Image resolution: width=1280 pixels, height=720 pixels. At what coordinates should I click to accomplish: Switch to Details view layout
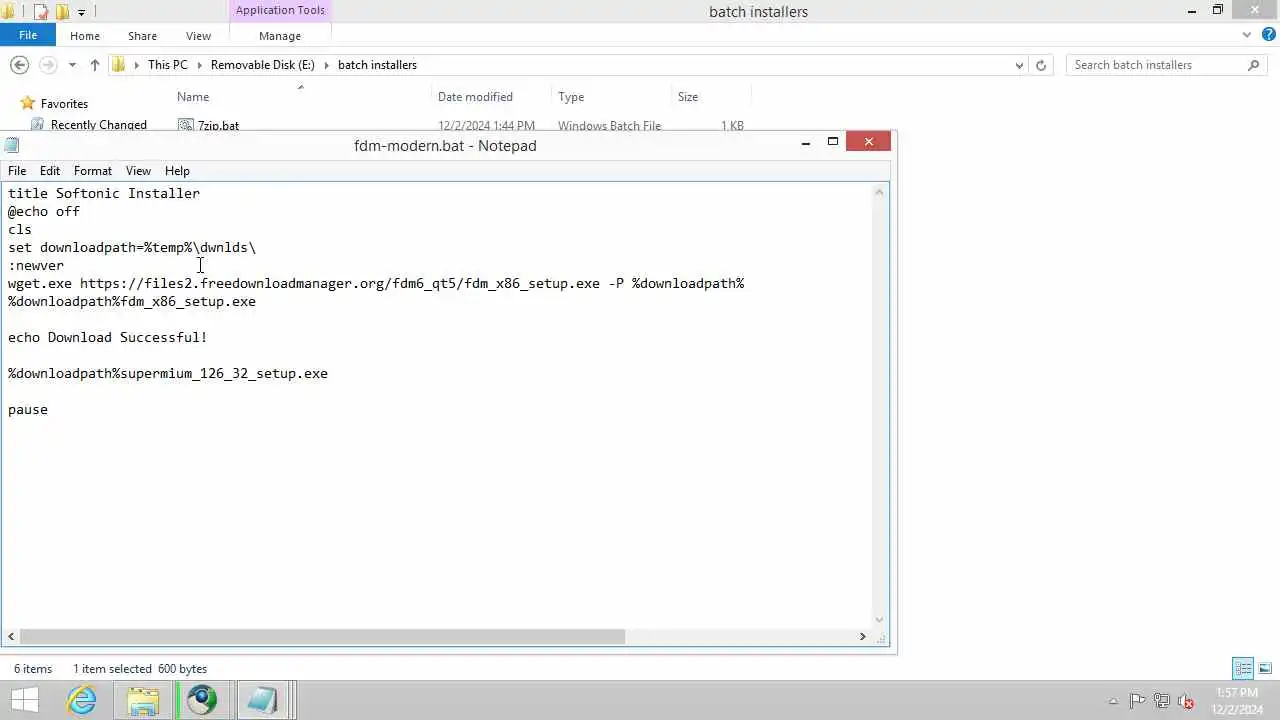[x=1243, y=669]
